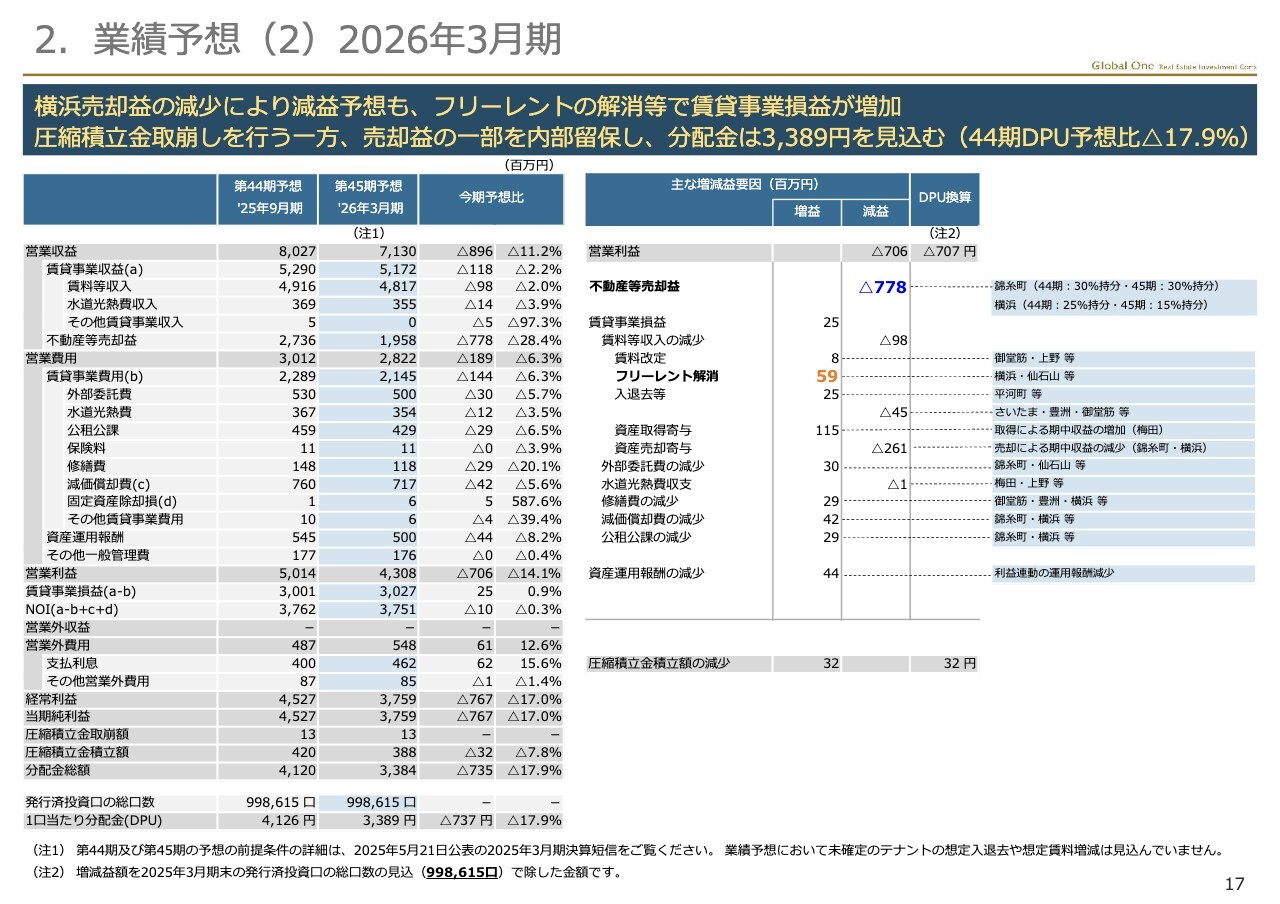1280x904 pixels.
Task: Click the page number 17
Action: pyautogui.click(x=1235, y=883)
